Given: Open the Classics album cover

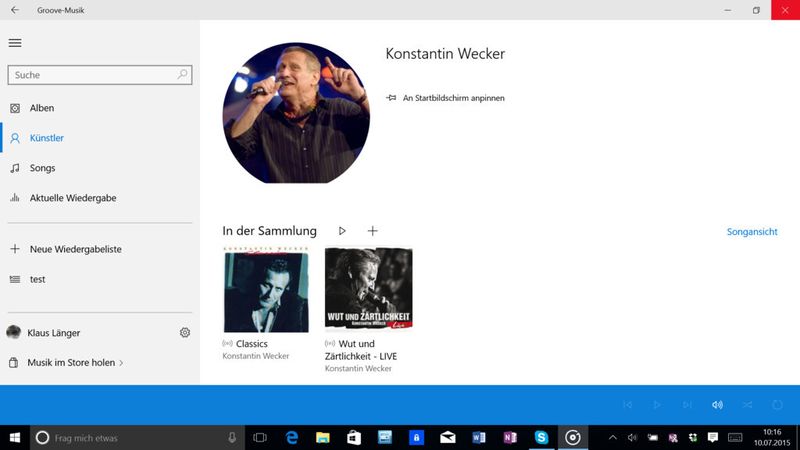Looking at the screenshot, I should (266, 290).
